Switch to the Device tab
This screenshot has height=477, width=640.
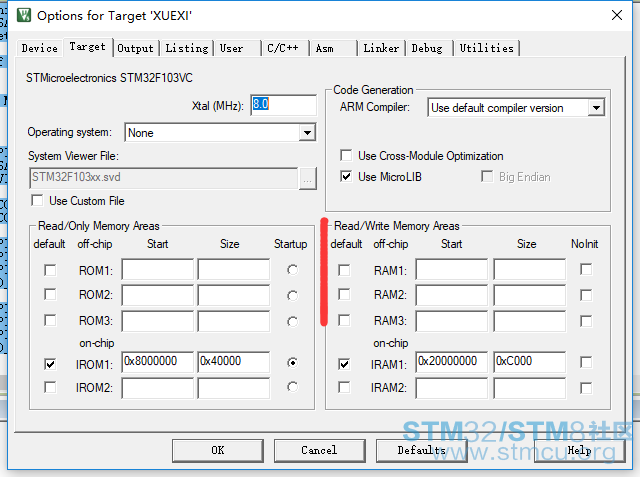pyautogui.click(x=40, y=48)
